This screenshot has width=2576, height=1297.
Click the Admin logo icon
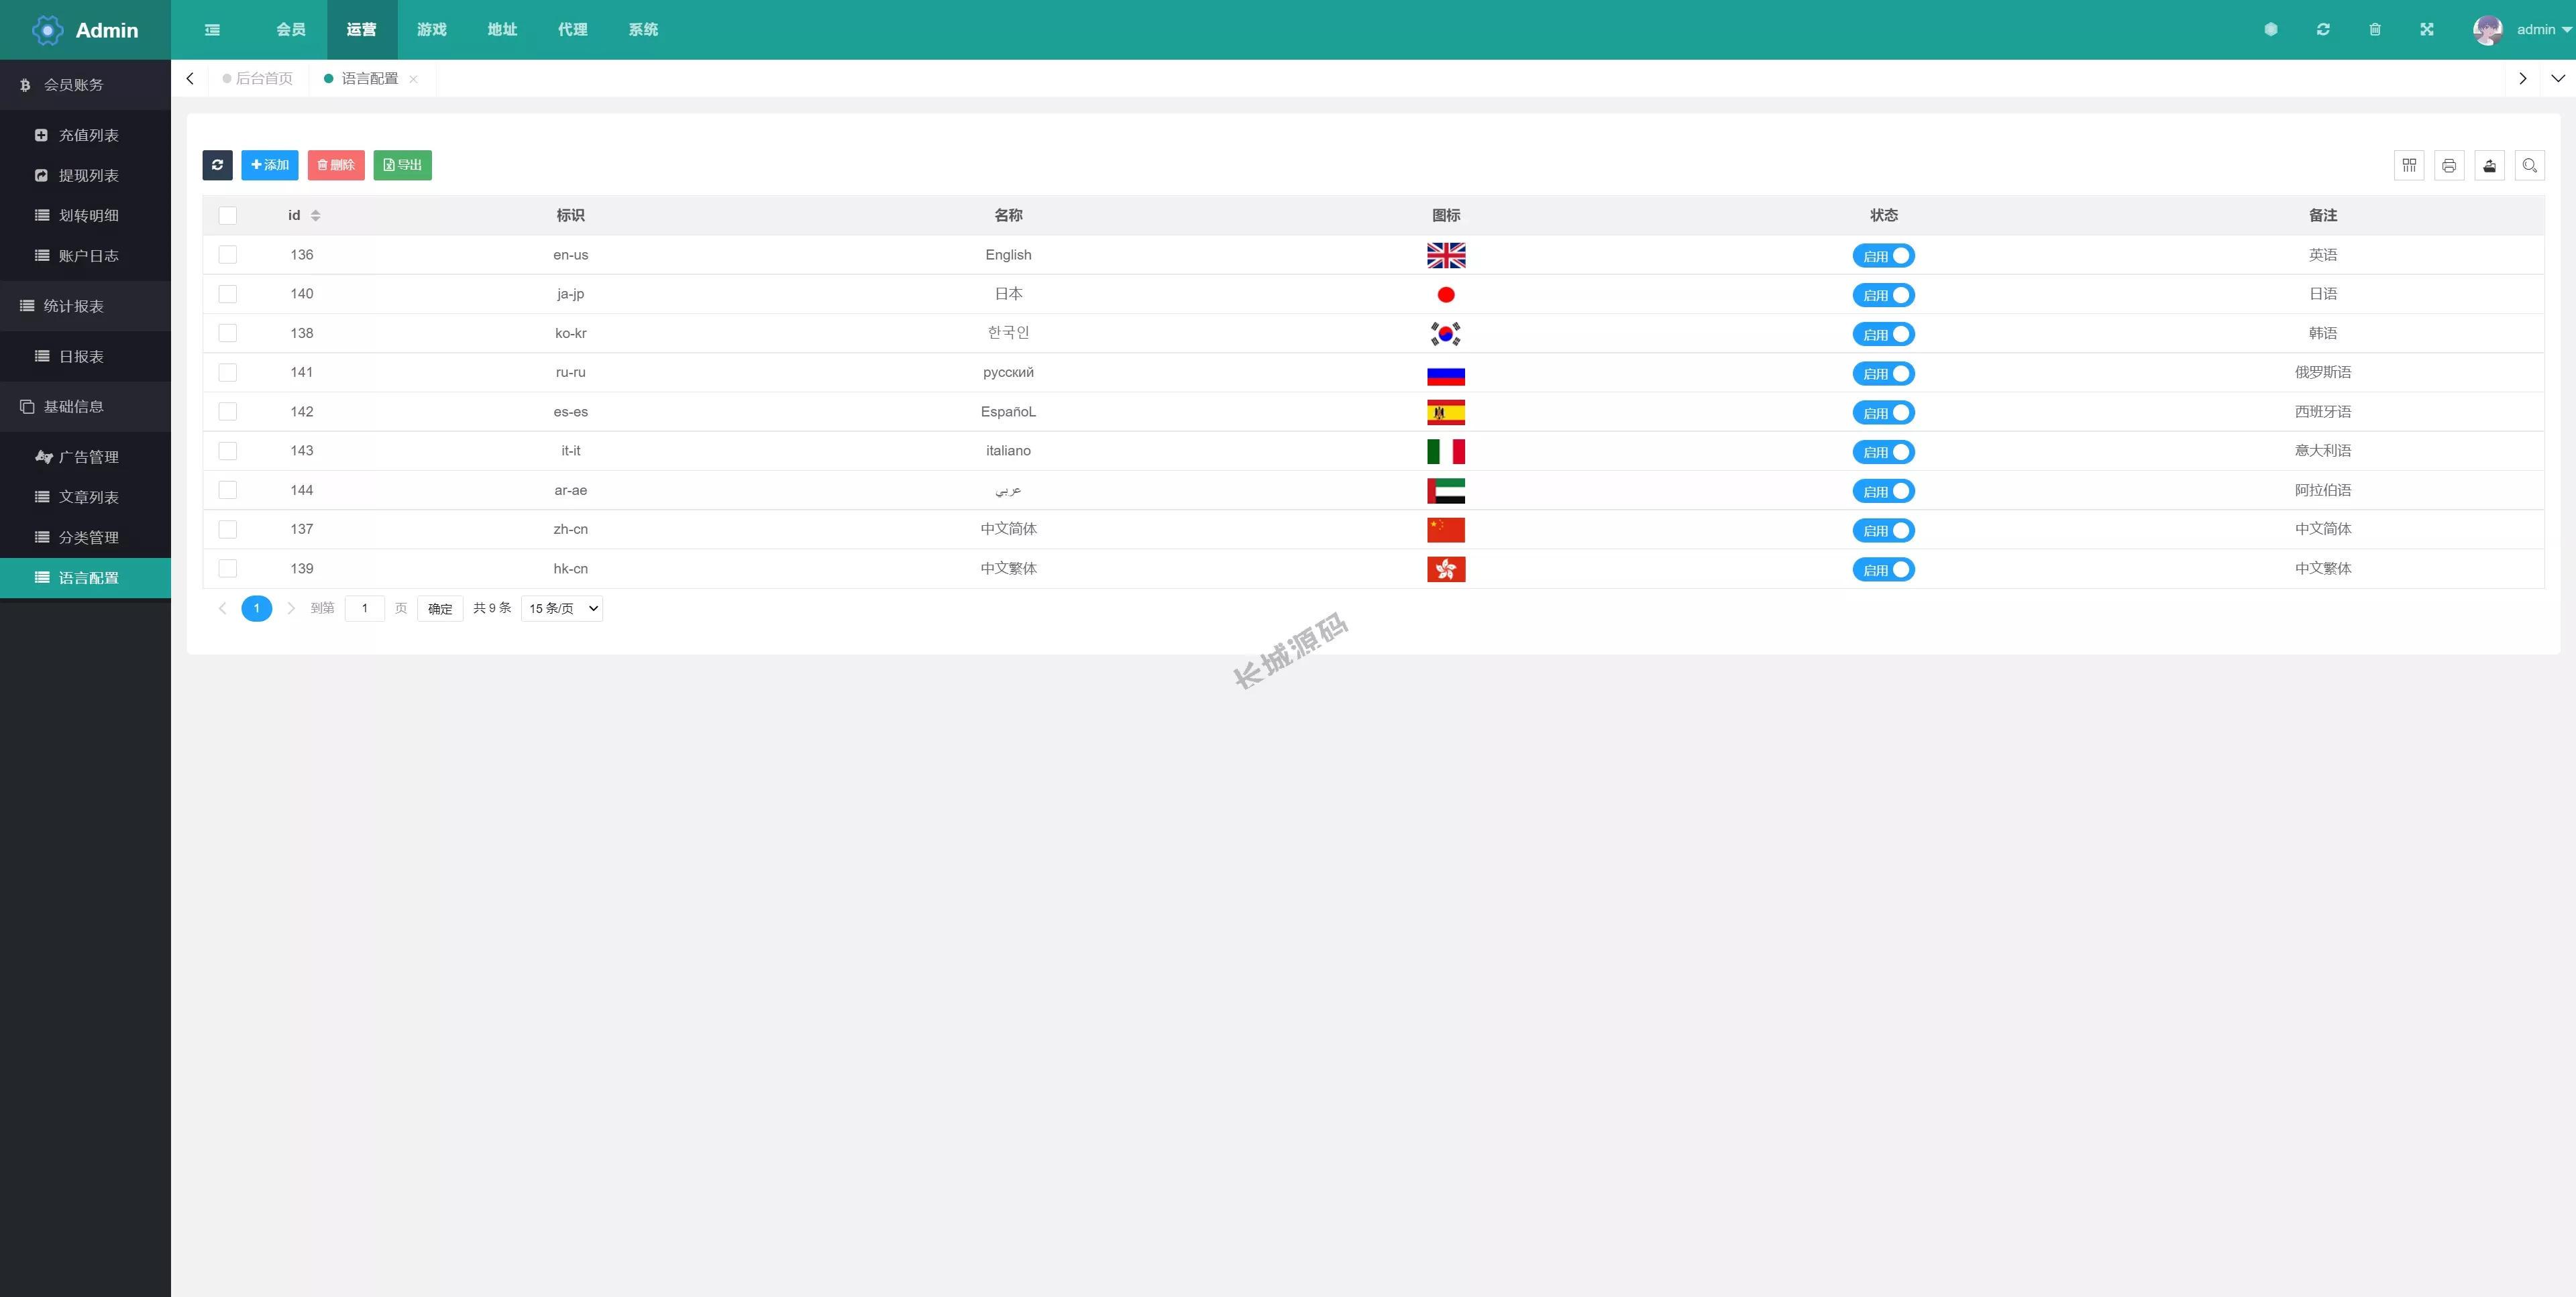(47, 30)
